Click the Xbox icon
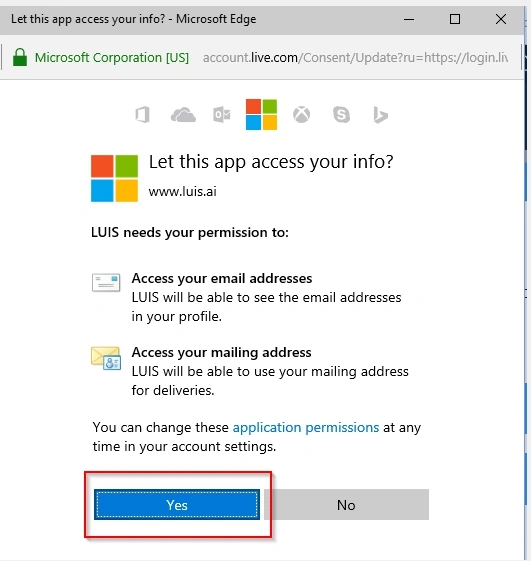 pyautogui.click(x=302, y=115)
